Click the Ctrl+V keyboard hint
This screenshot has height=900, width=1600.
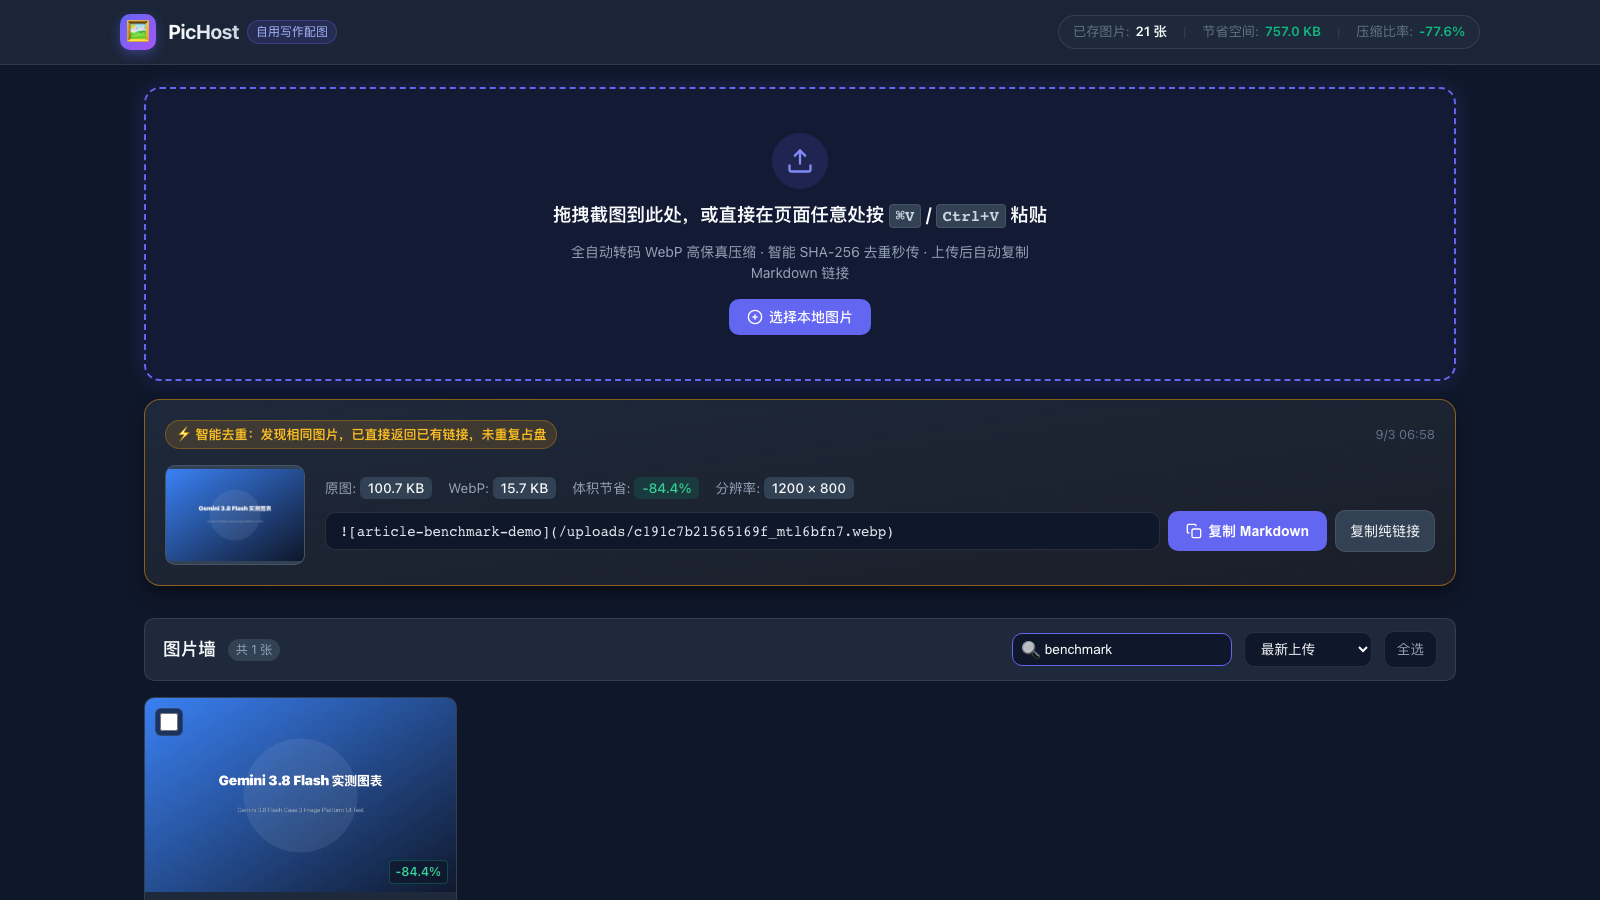[x=970, y=216]
